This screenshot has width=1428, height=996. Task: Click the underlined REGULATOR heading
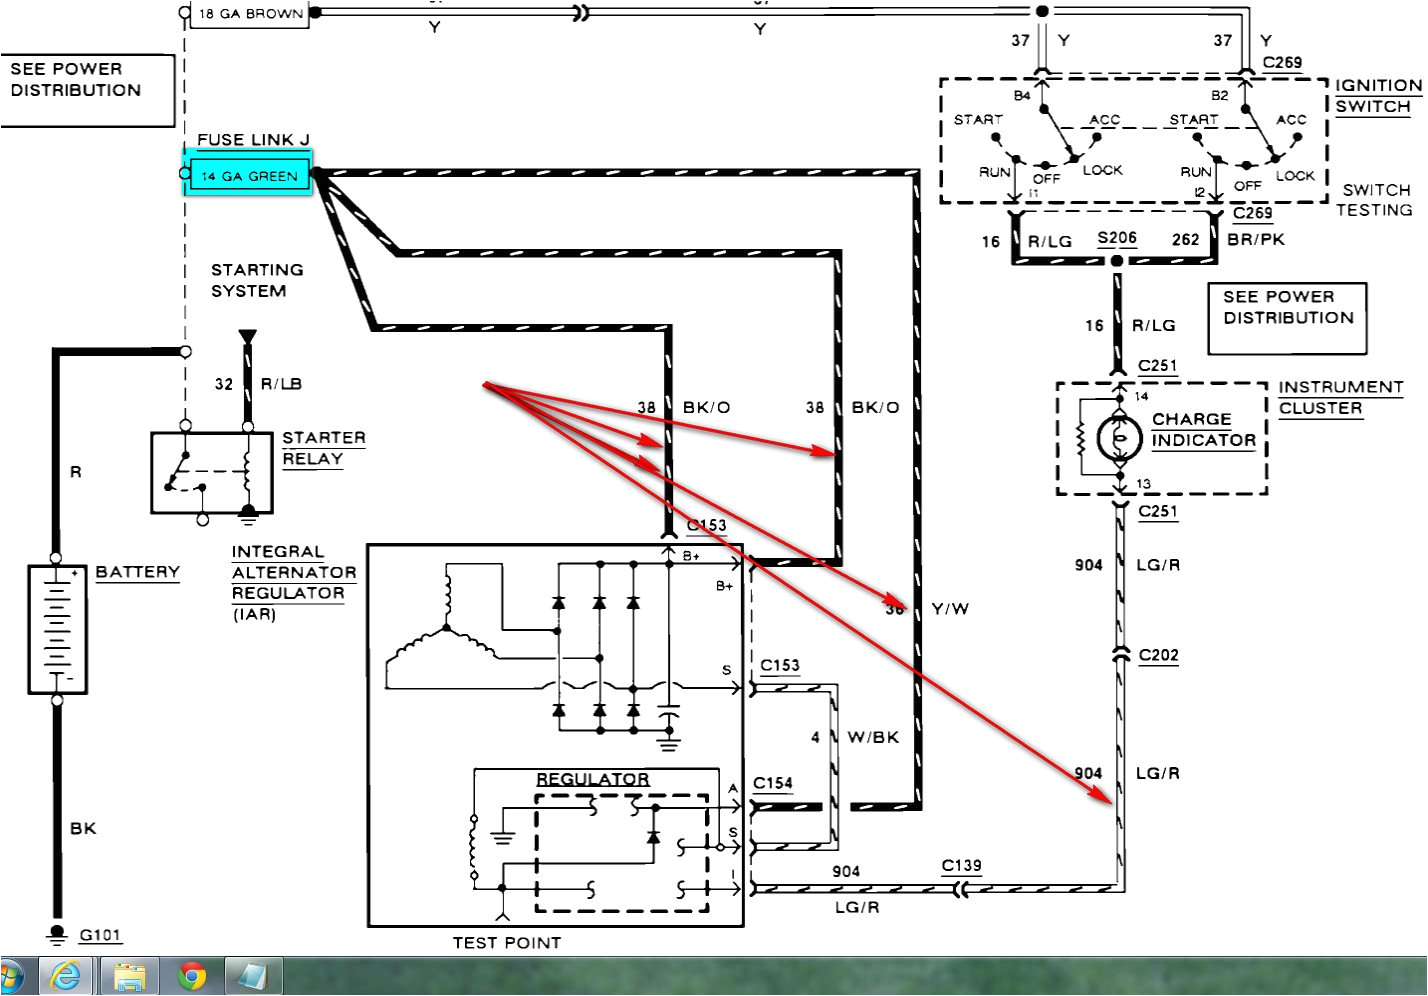(592, 779)
